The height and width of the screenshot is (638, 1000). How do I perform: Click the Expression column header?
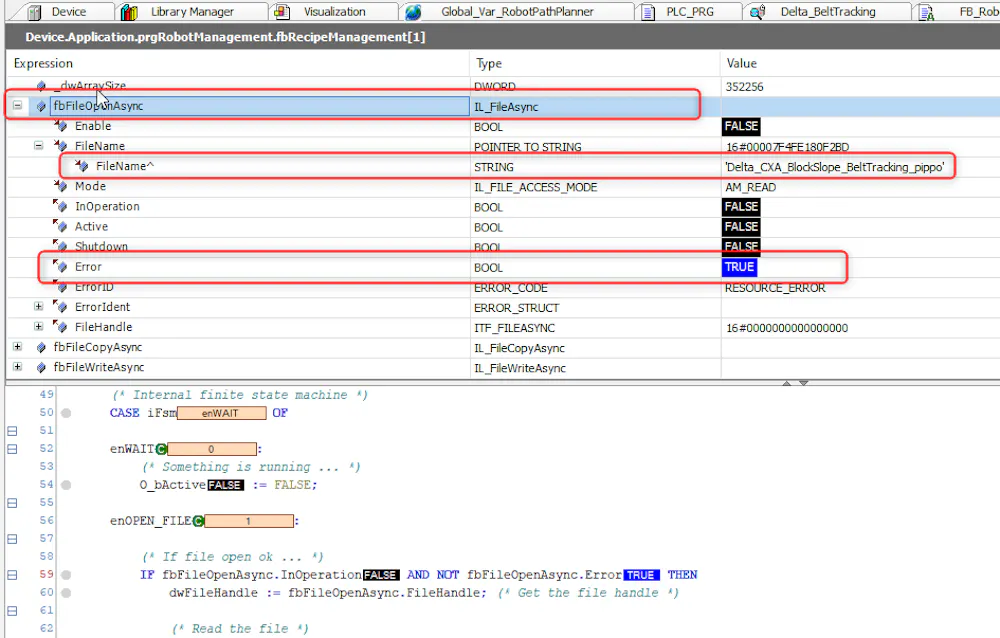(x=237, y=63)
